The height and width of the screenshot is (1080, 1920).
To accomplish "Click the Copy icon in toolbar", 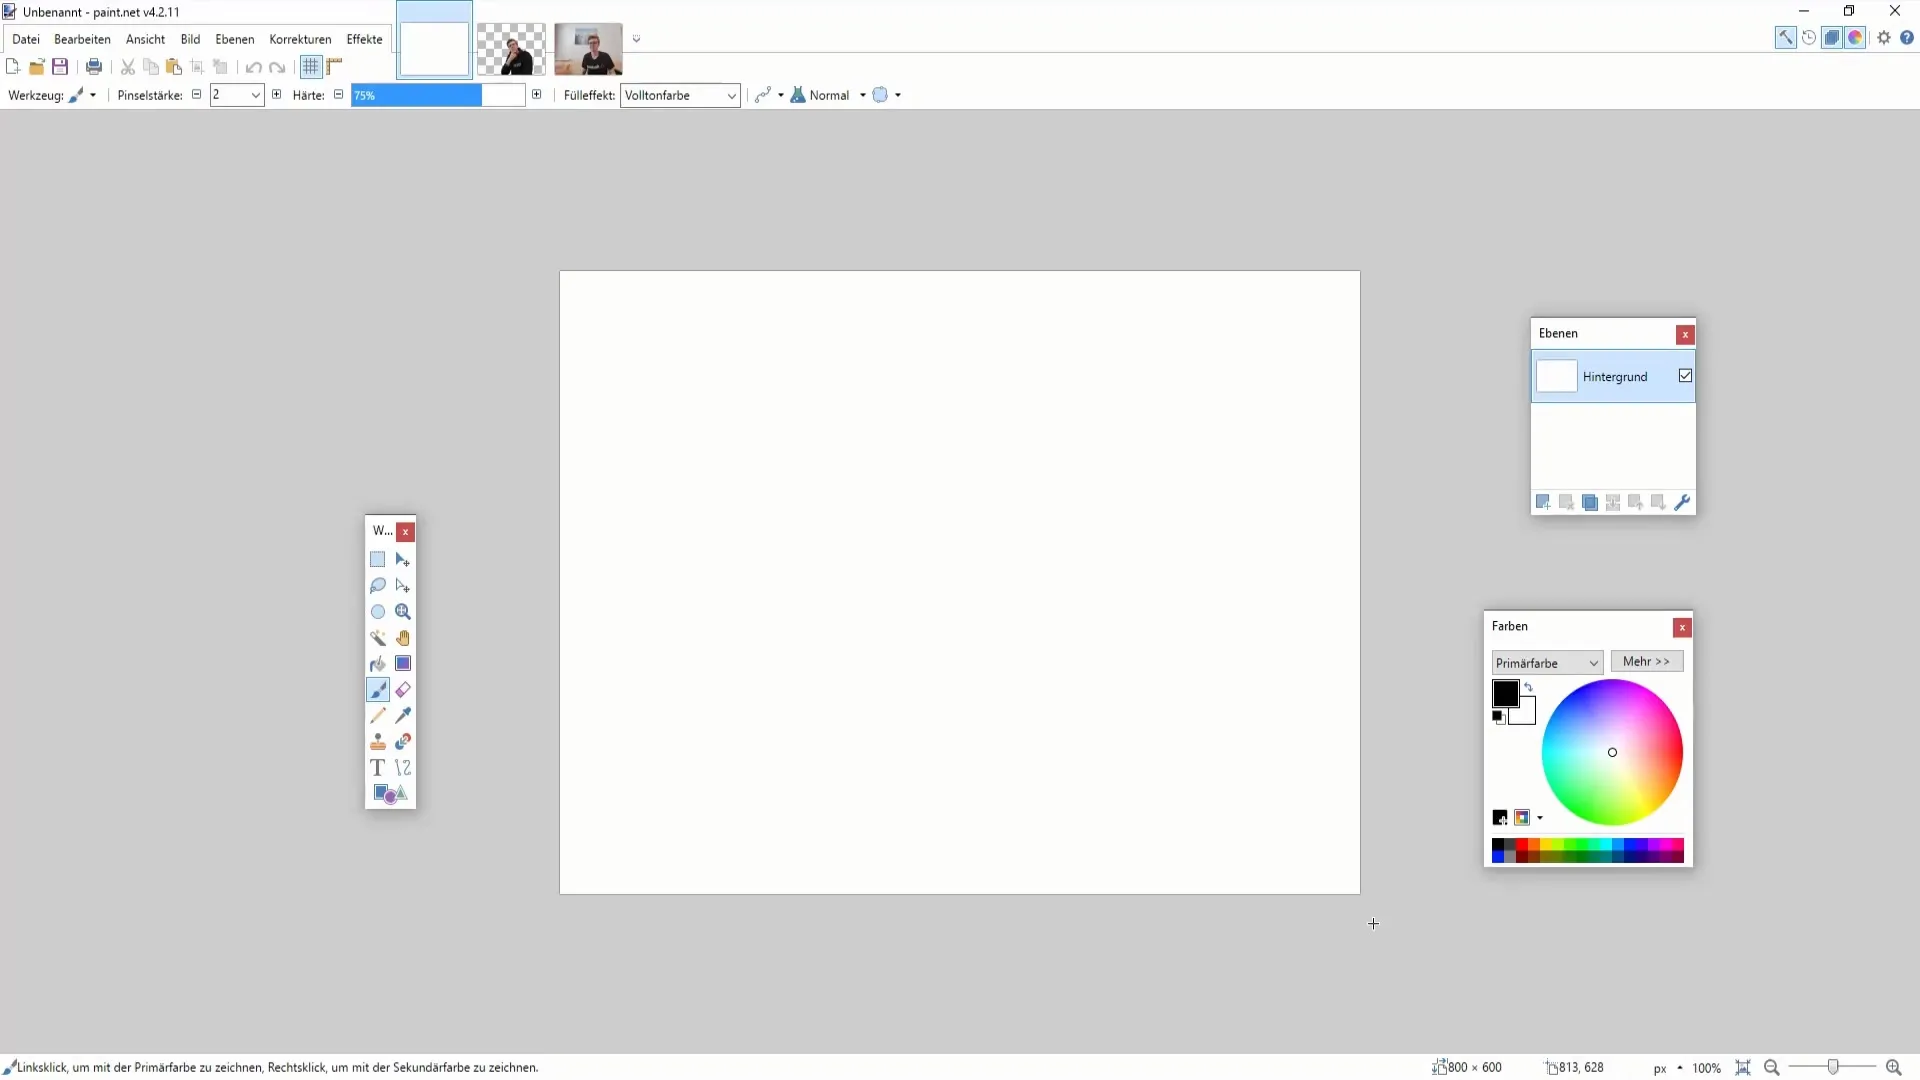I will pos(151,67).
